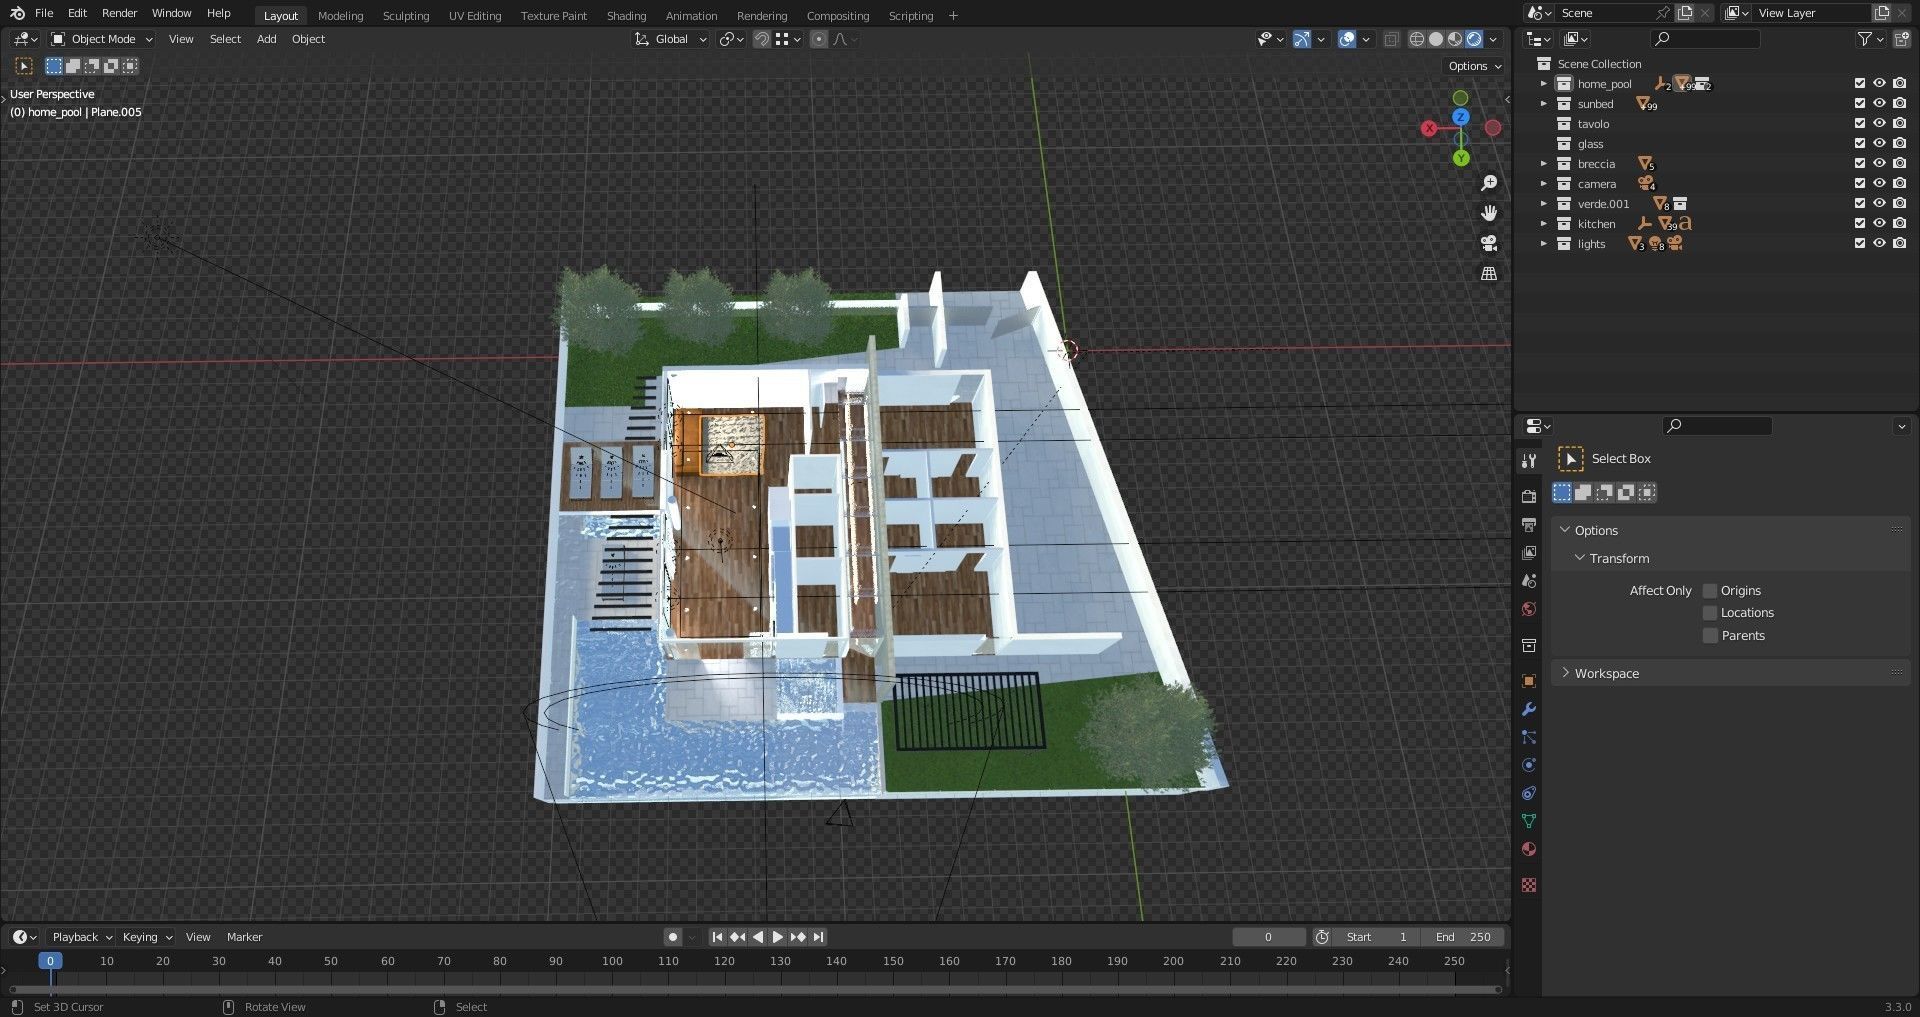
Task: Open the Object Data properties tab icon
Action: coord(1528,821)
